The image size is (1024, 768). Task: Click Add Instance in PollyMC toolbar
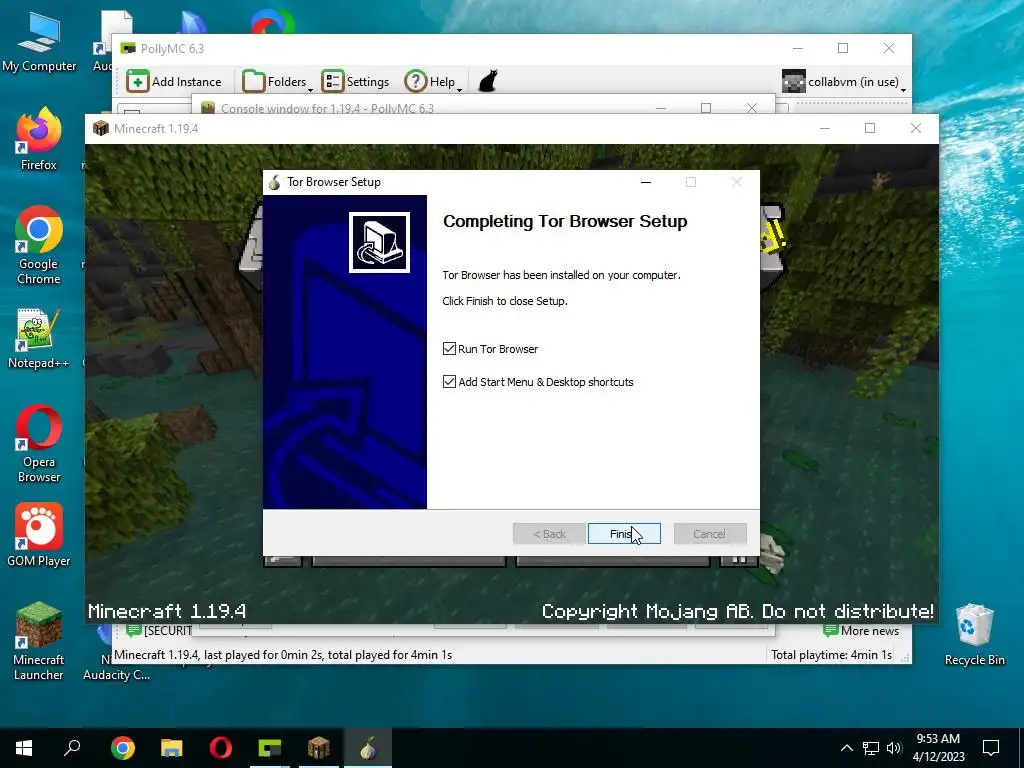[x=174, y=82]
